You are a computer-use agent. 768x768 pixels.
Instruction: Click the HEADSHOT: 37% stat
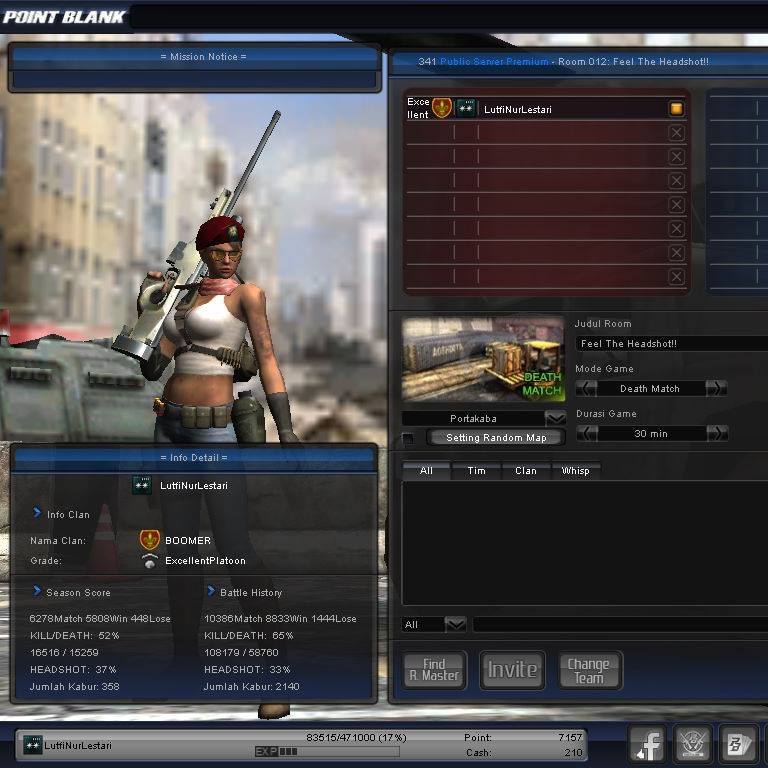(x=73, y=669)
